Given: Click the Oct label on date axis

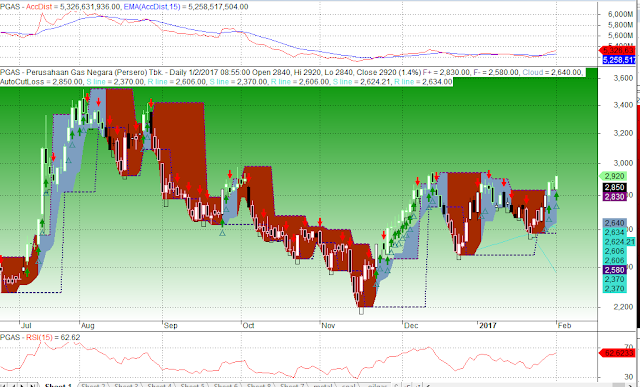Looking at the screenshot, I should click(x=248, y=325).
